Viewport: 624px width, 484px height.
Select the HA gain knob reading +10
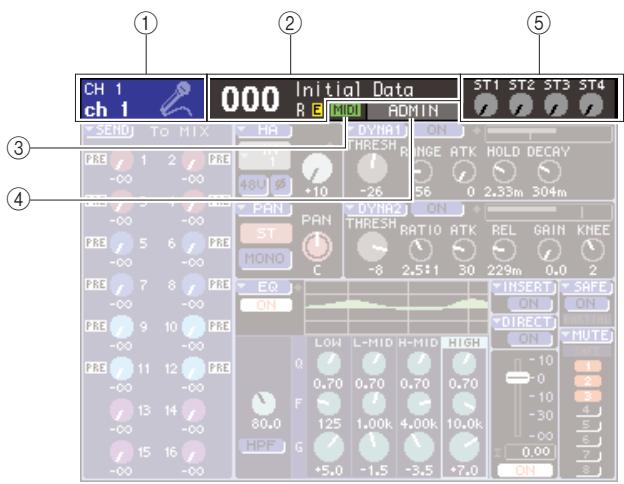coord(317,168)
